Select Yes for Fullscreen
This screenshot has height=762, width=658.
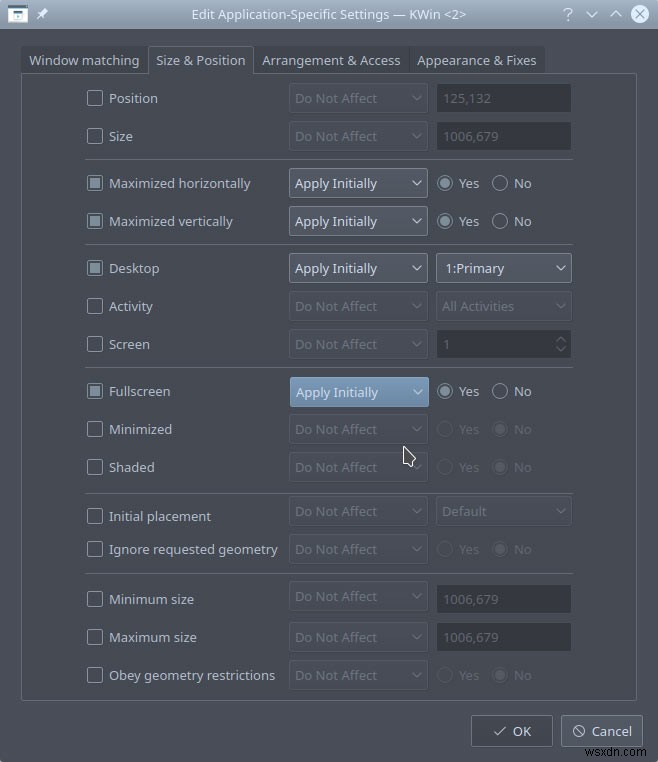pyautogui.click(x=445, y=391)
